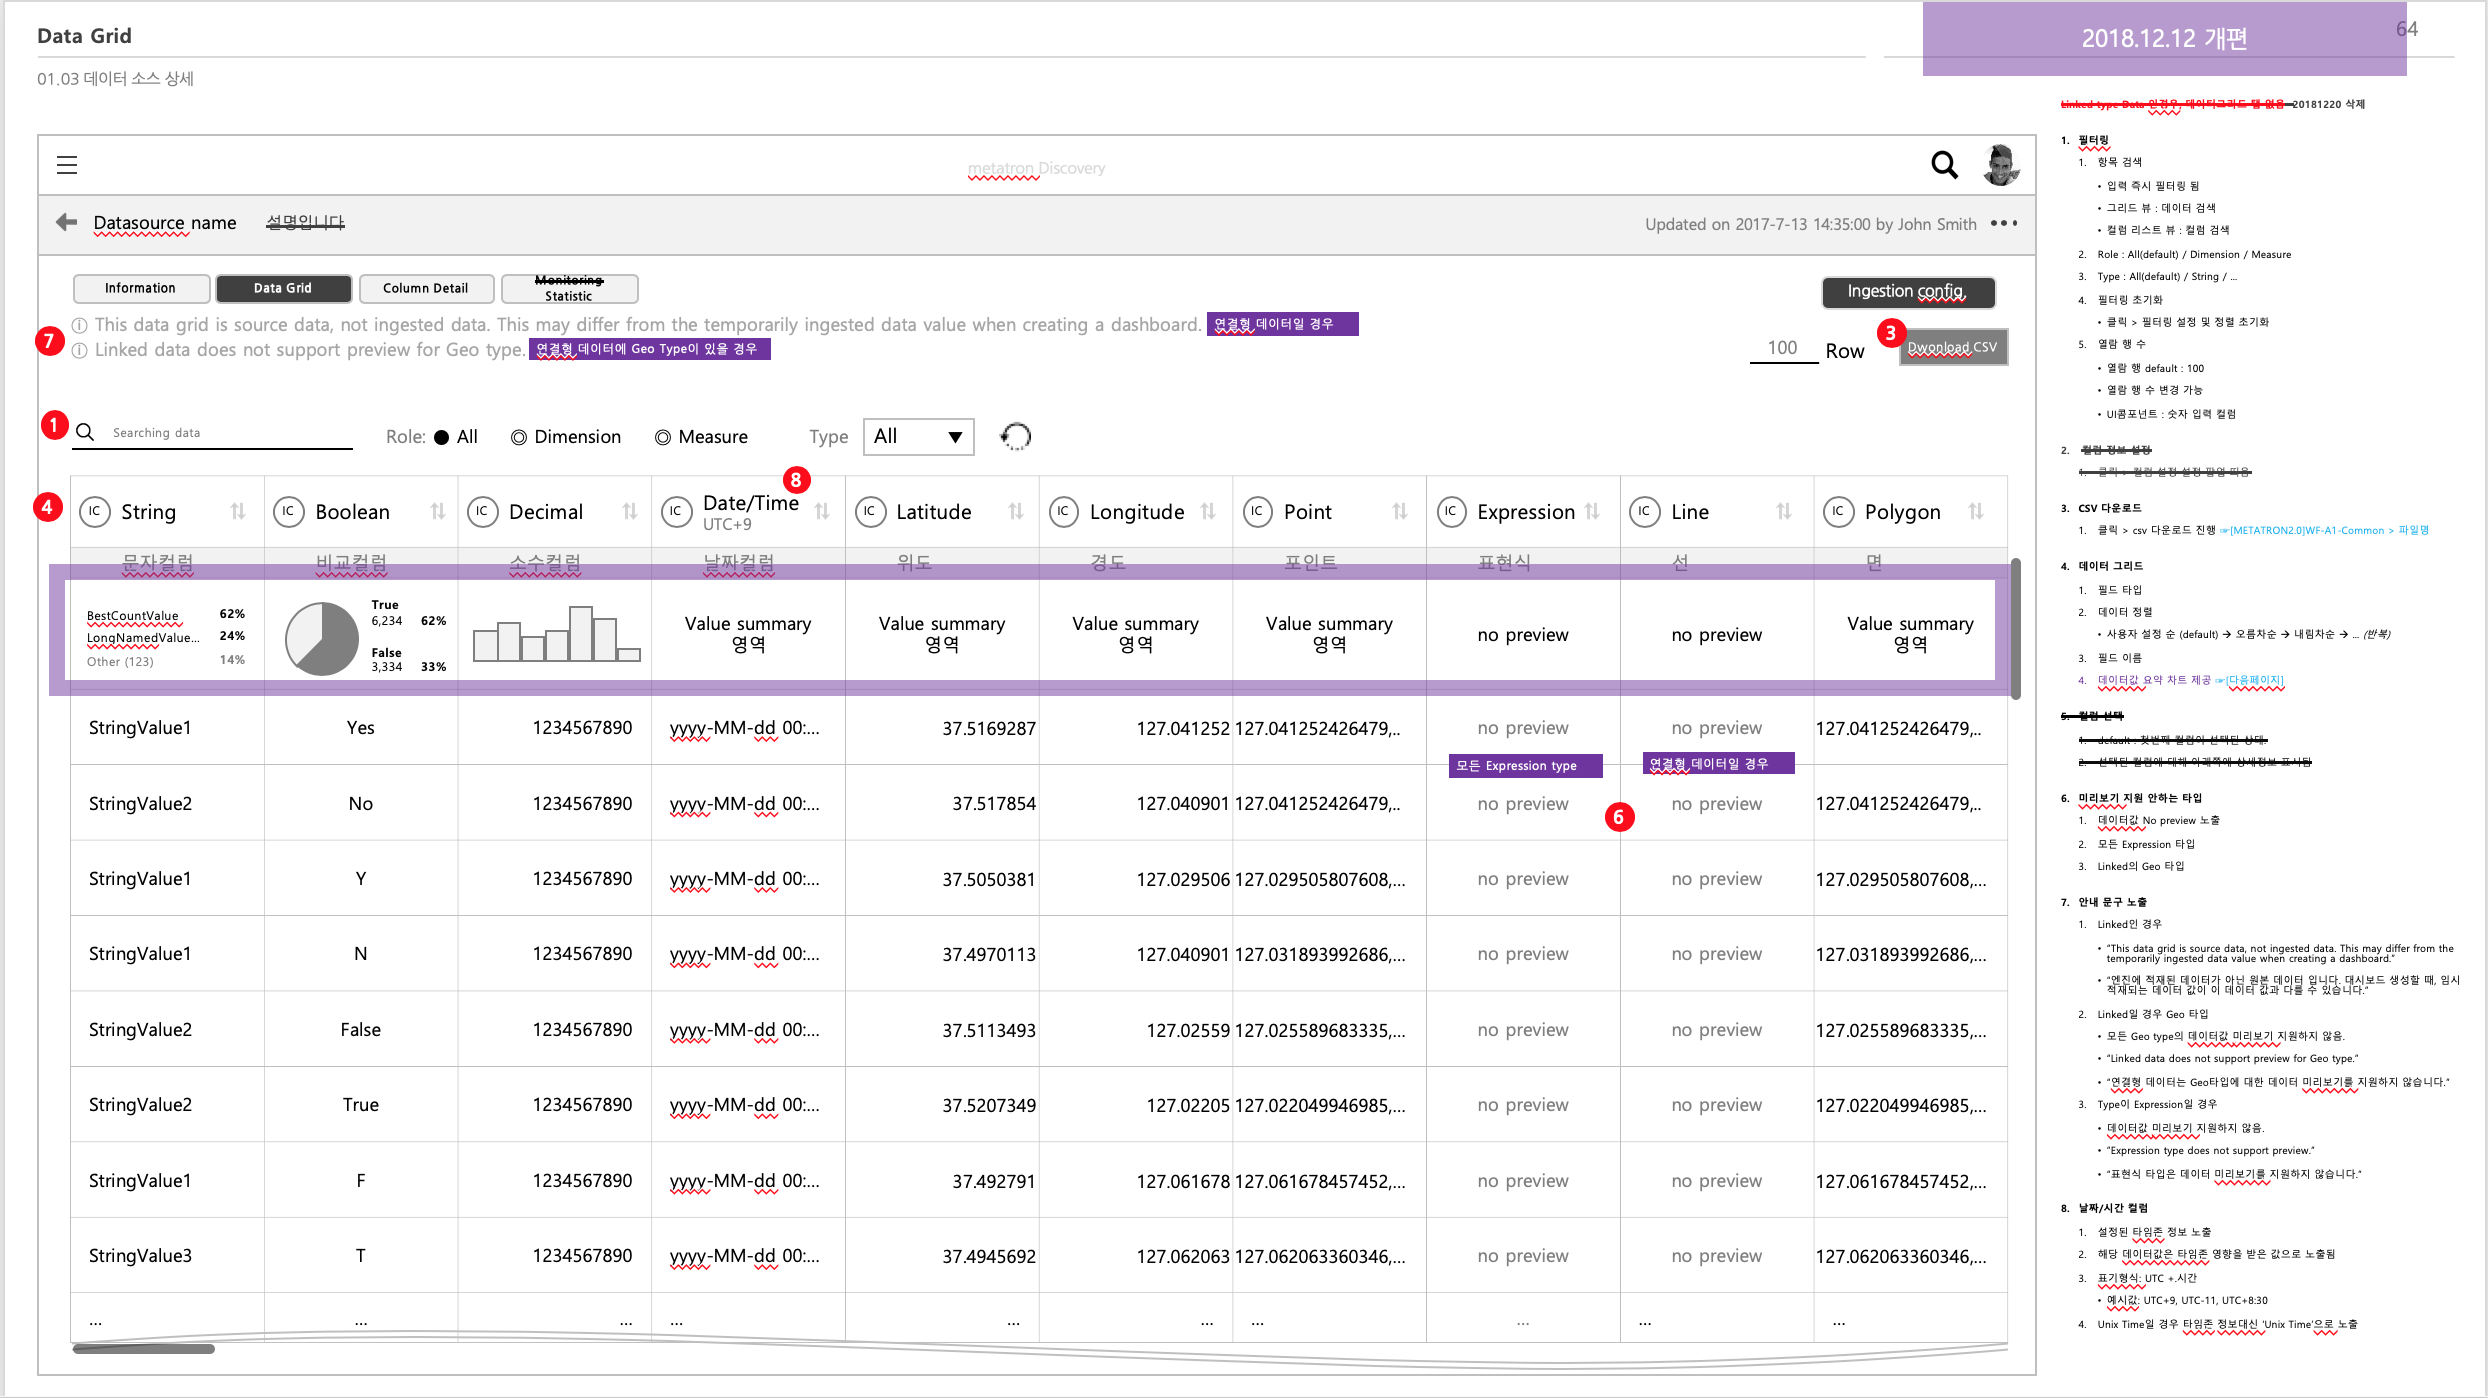The height and width of the screenshot is (1398, 2488).
Task: Open the Type dropdown showing All
Action: [x=918, y=436]
